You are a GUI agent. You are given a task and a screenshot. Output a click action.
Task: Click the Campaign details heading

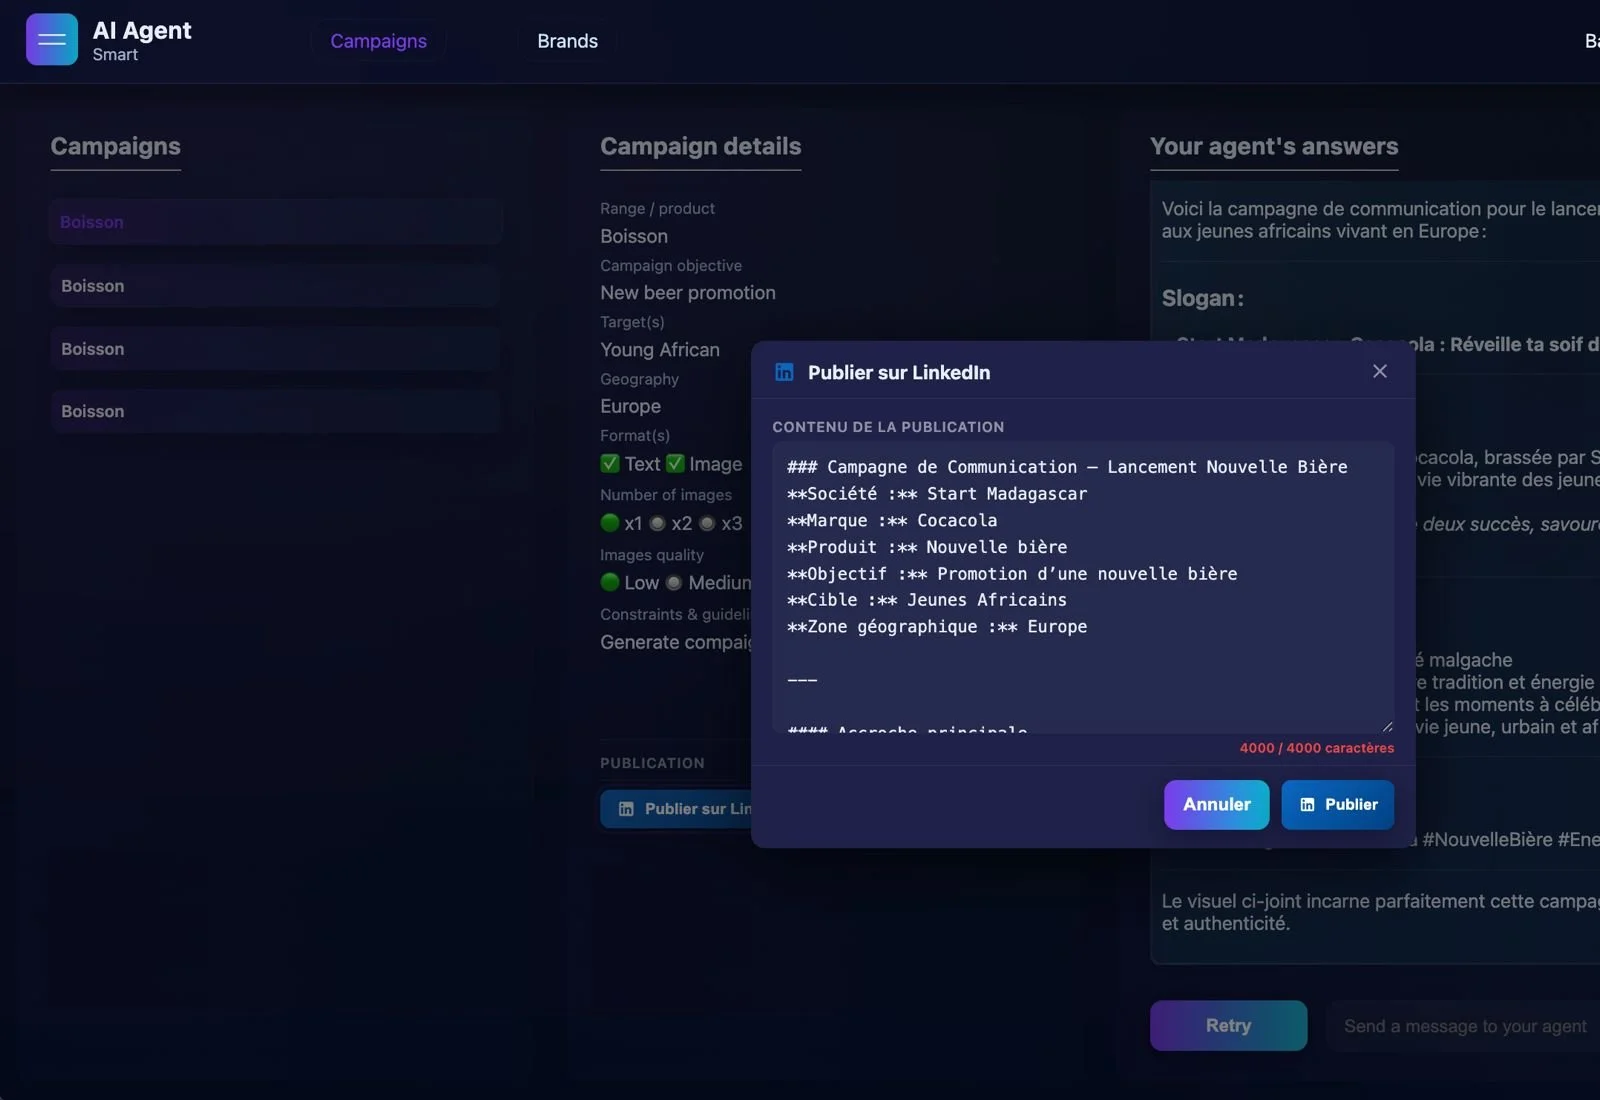tap(700, 146)
